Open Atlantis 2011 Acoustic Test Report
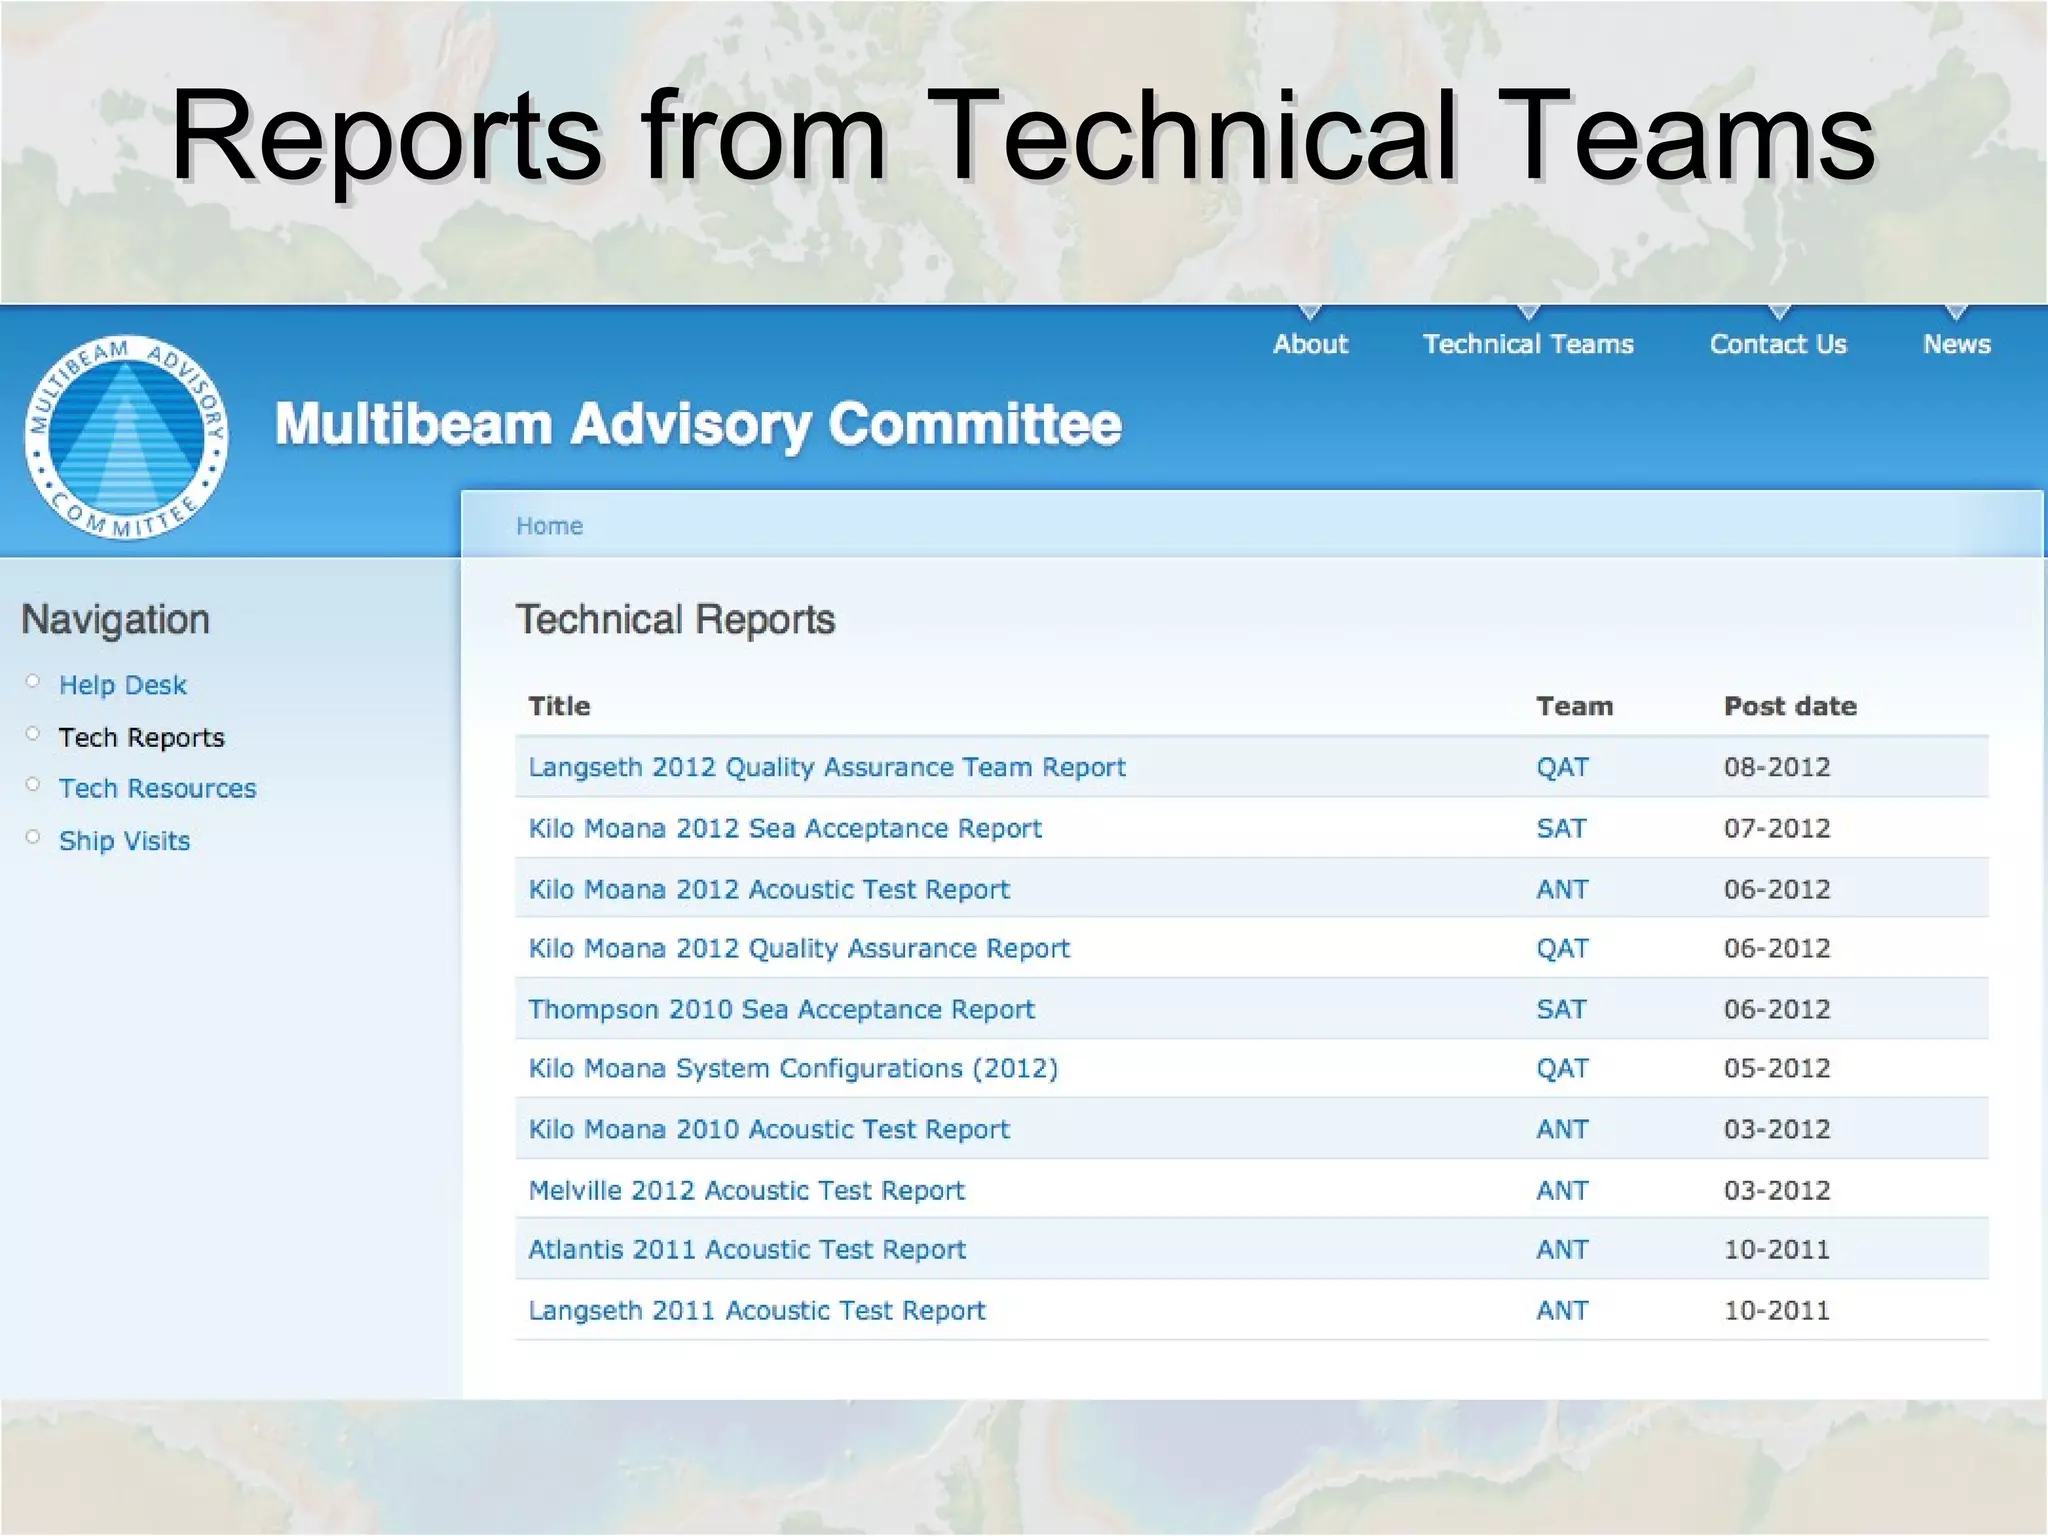2048x1536 pixels. tap(747, 1249)
